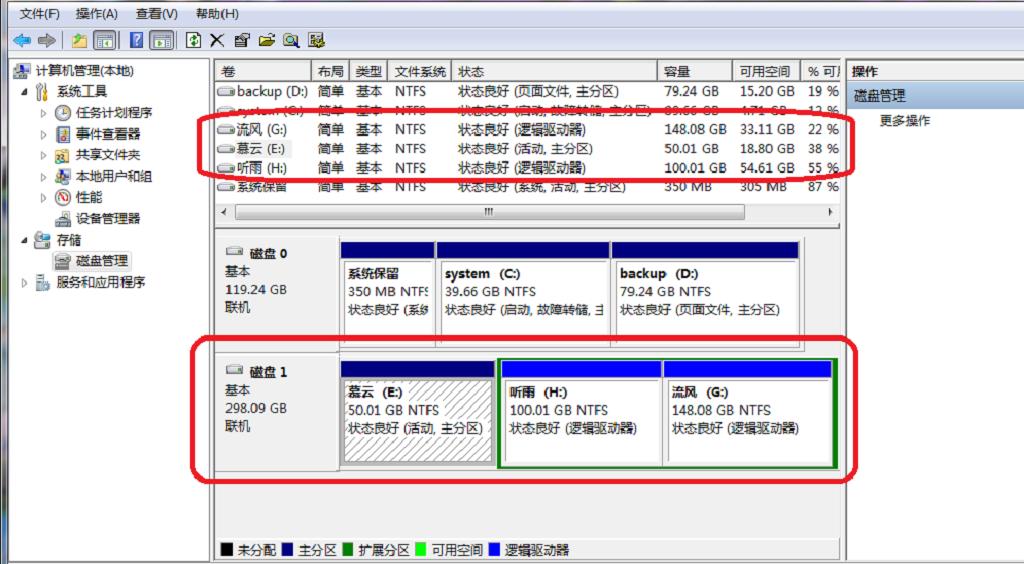Sort by the 类型 column header
This screenshot has height=564, width=1024.
tap(368, 71)
